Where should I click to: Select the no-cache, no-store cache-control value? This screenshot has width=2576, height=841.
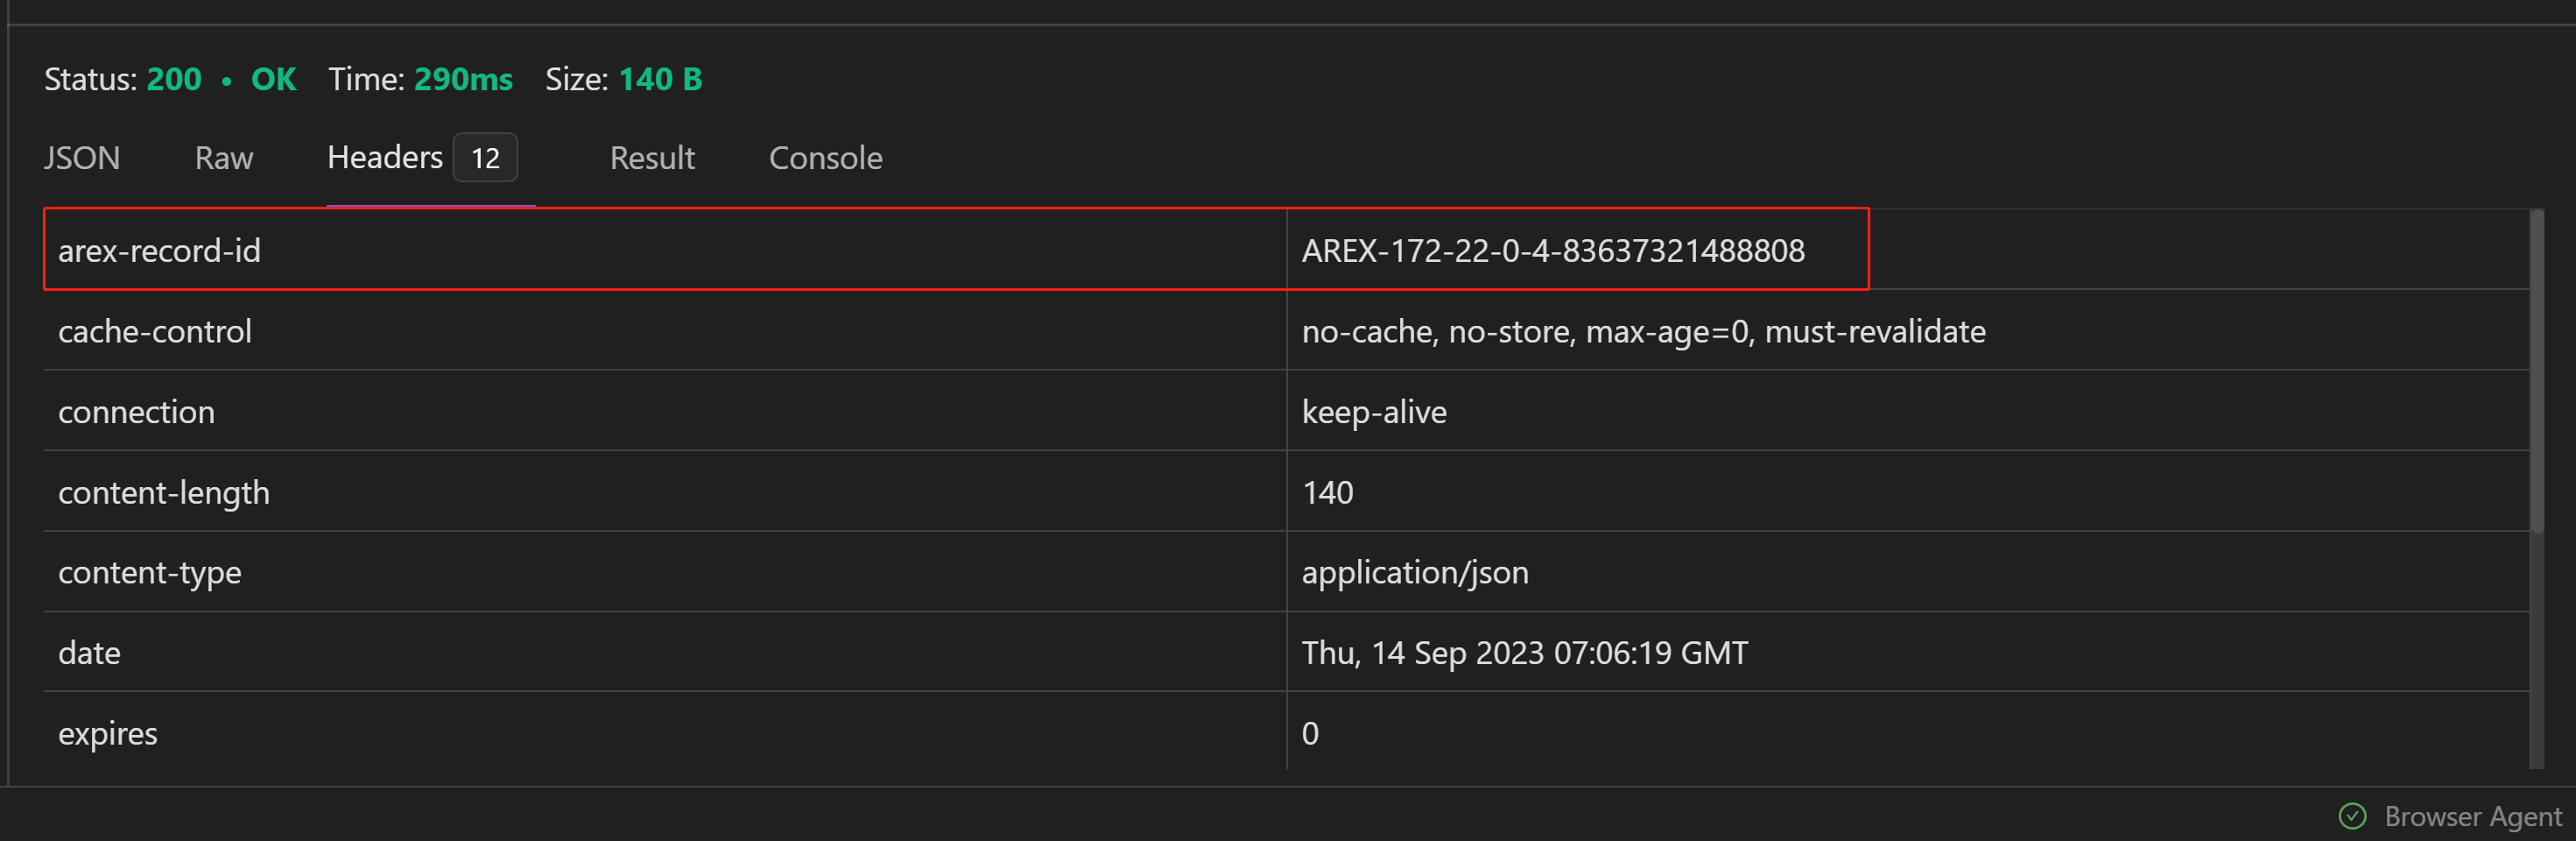(1643, 331)
